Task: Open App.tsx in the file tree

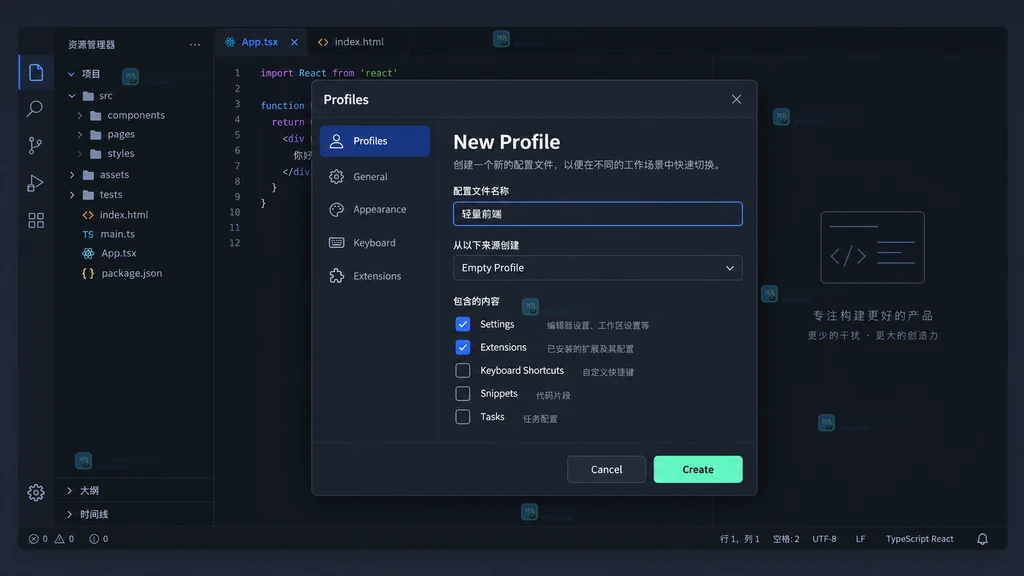Action: coord(118,253)
